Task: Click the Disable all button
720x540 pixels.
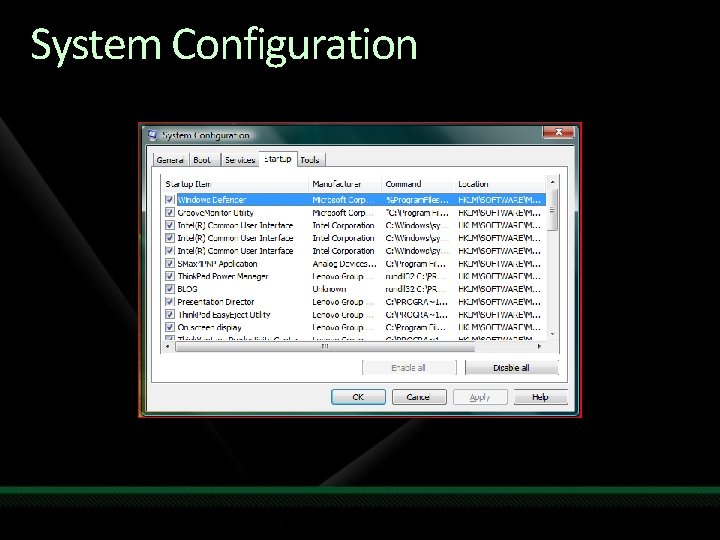Action: pos(512,368)
